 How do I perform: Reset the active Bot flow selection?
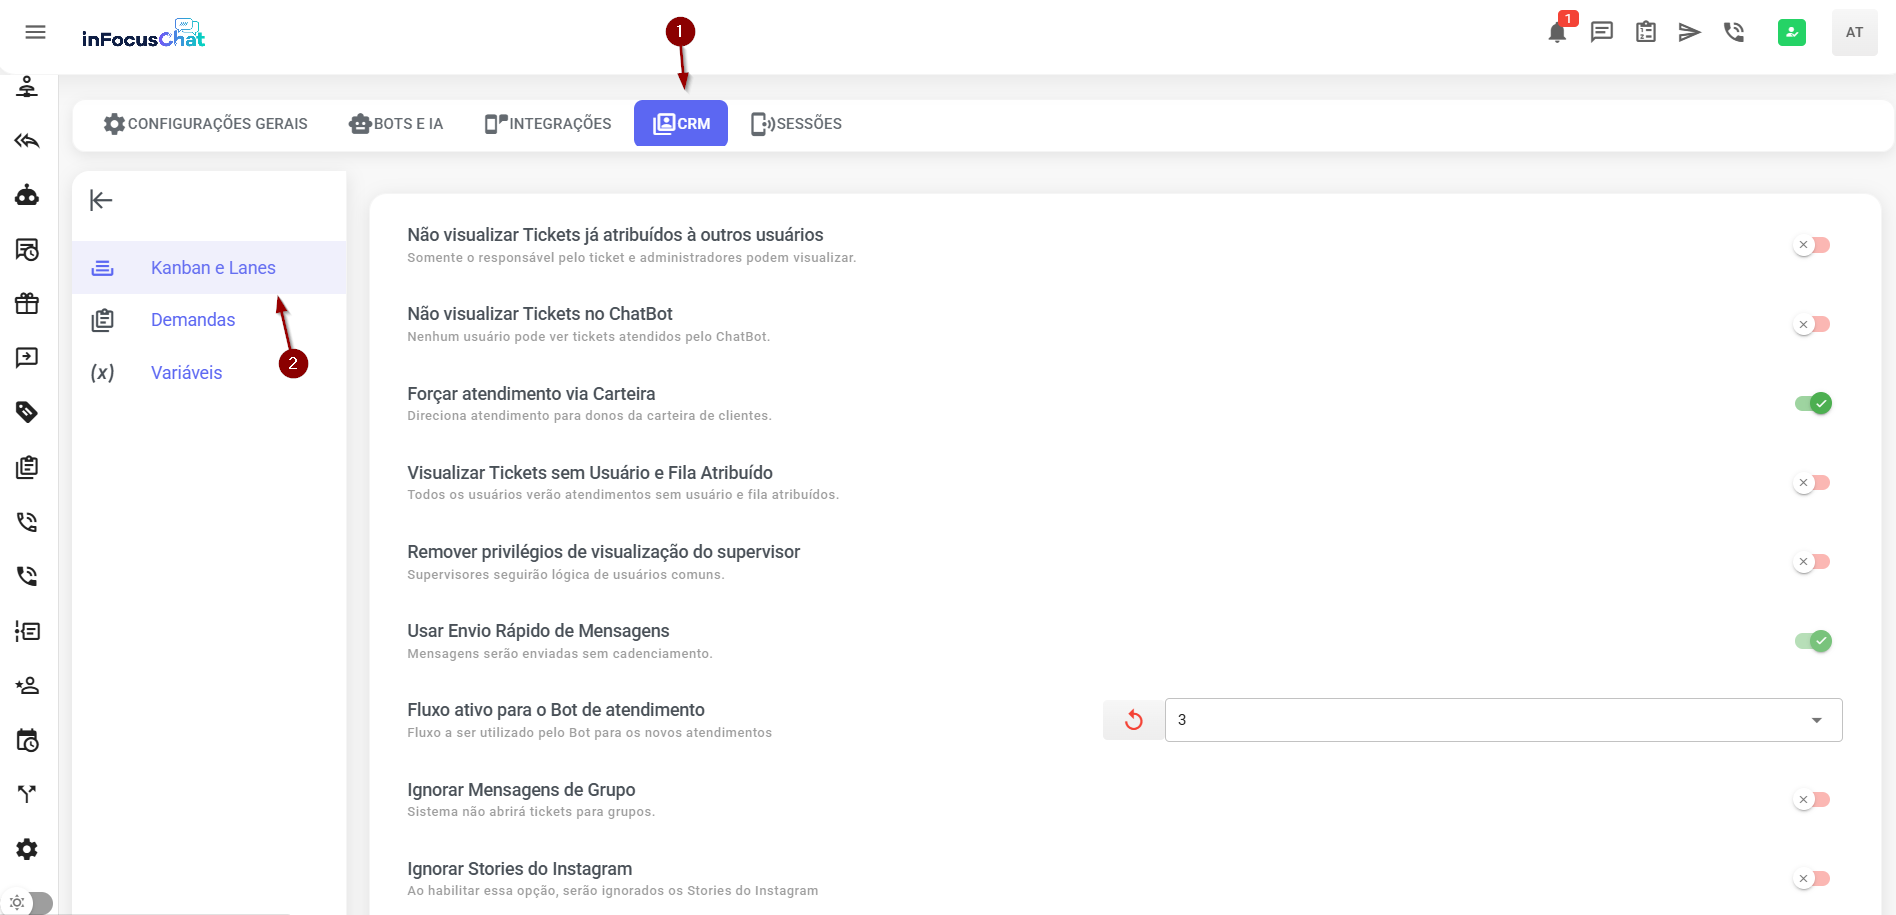click(x=1133, y=720)
